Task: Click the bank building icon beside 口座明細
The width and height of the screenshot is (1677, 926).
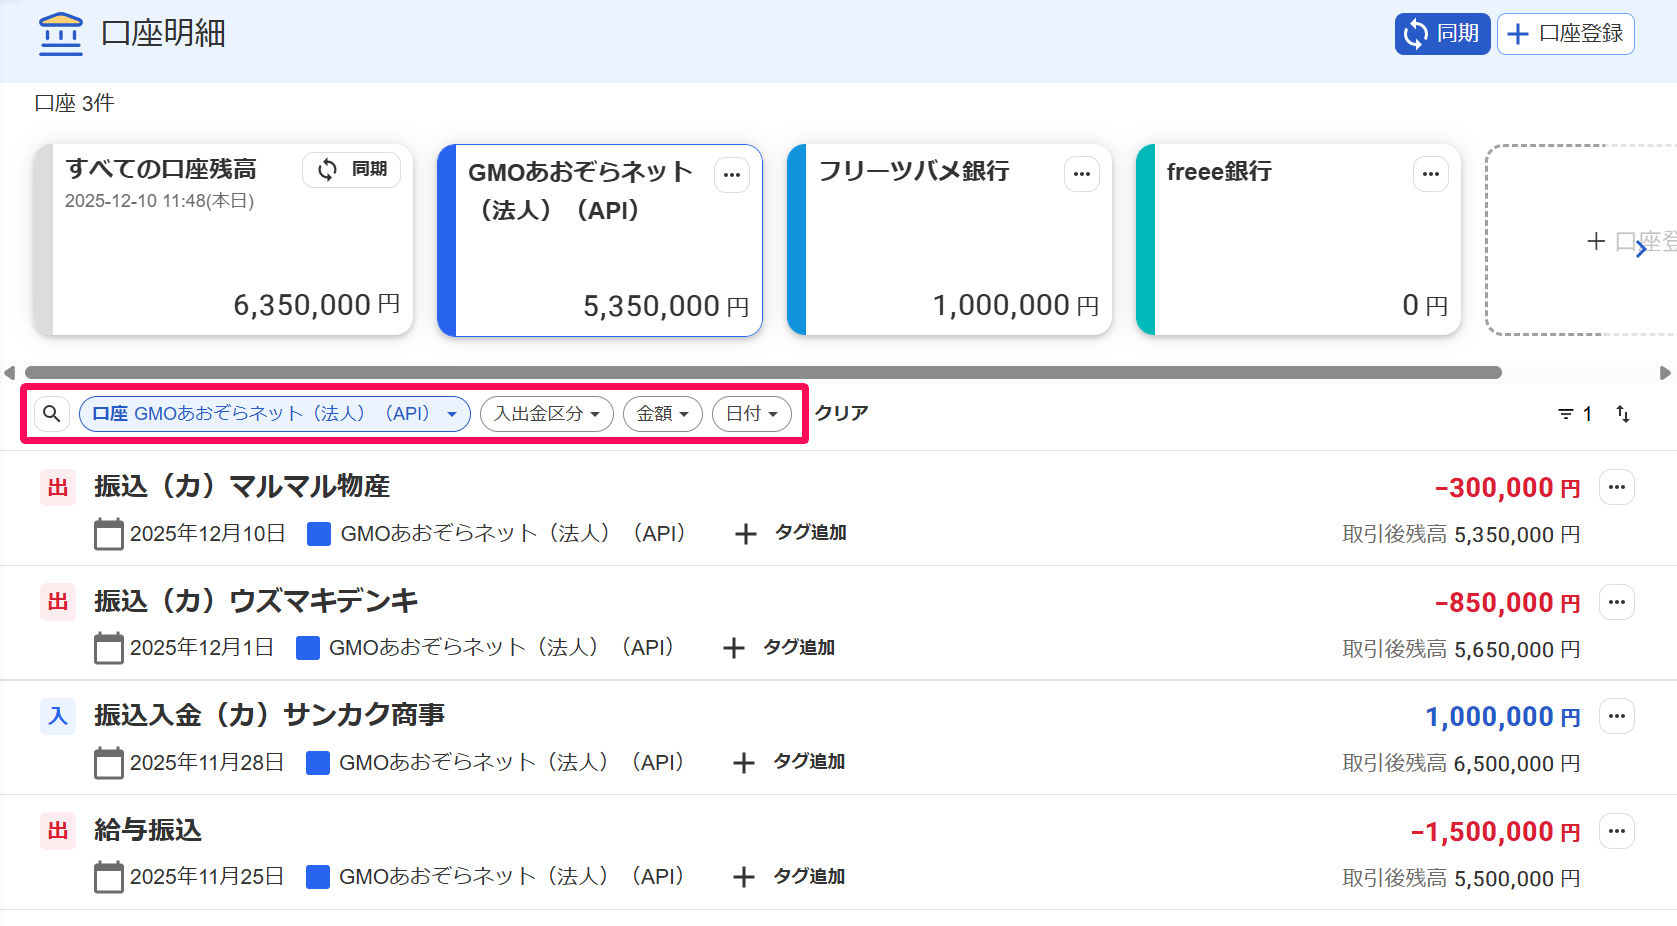Action: pyautogui.click(x=61, y=34)
